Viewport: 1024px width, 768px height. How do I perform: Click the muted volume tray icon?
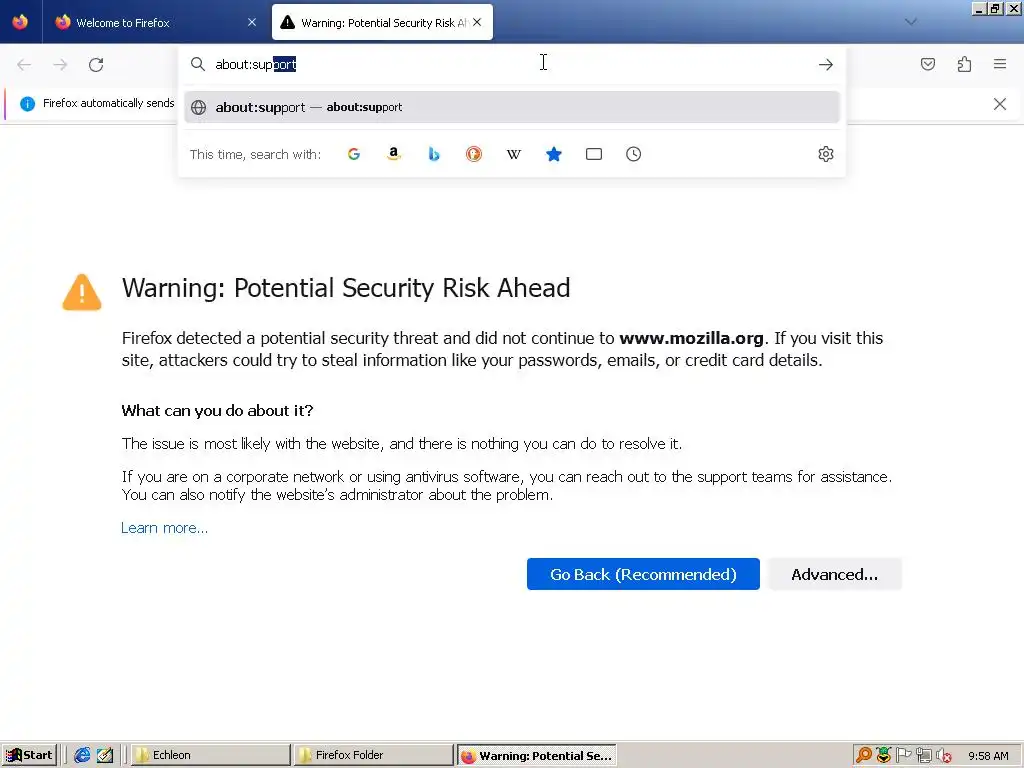[x=944, y=756]
